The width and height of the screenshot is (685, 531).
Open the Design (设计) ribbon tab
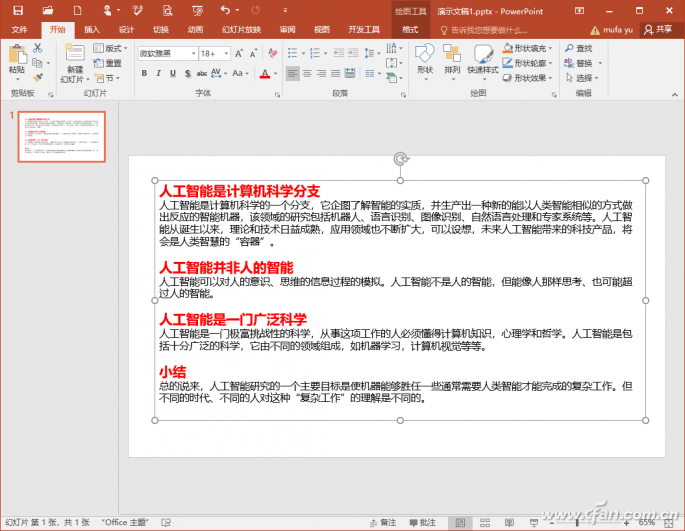click(126, 29)
